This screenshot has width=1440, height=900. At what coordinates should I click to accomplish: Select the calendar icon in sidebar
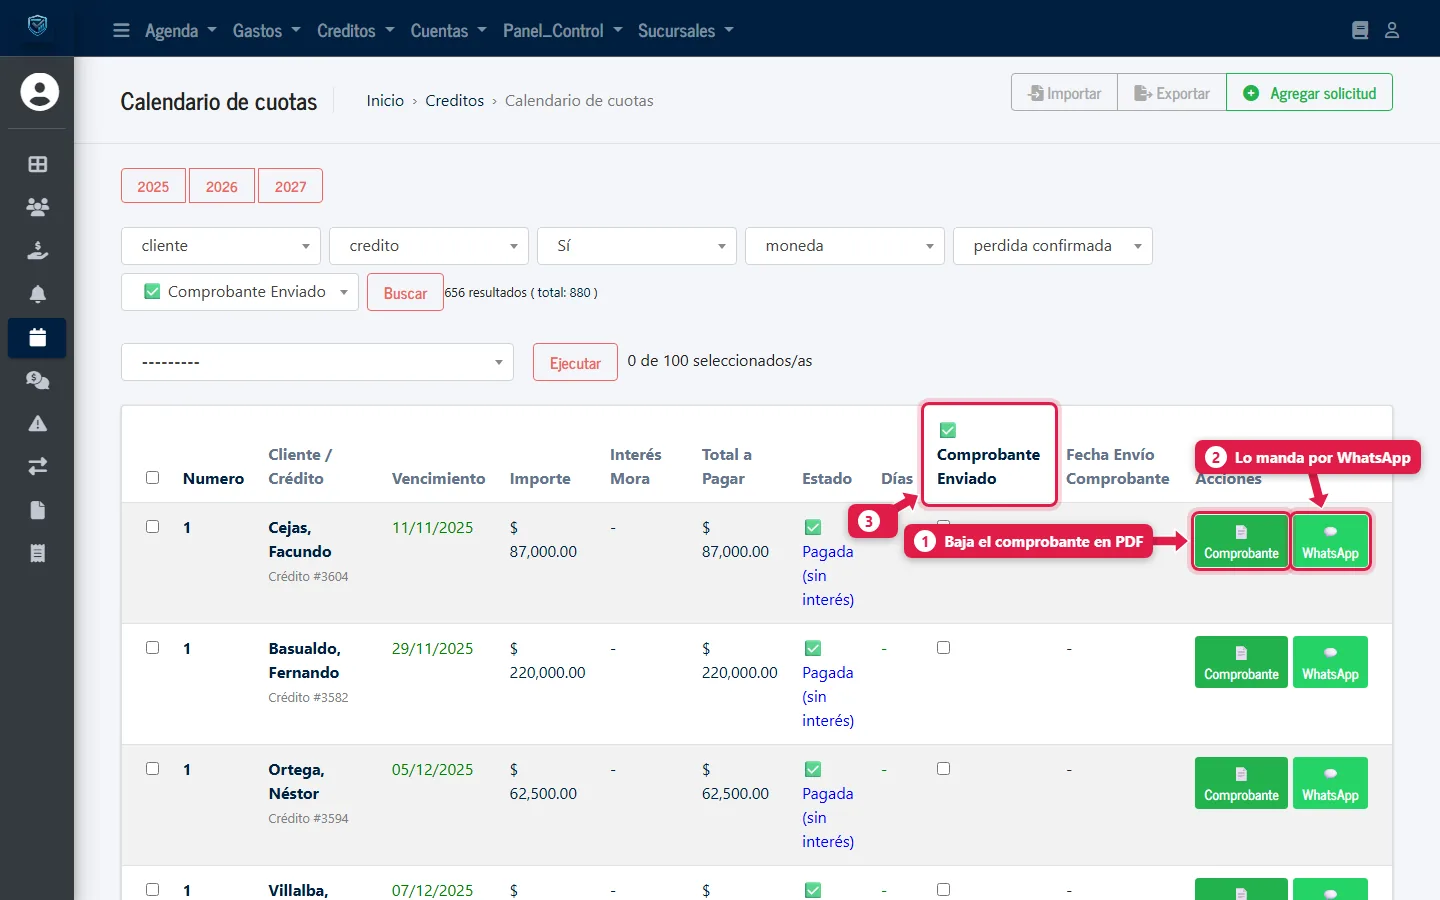point(38,337)
